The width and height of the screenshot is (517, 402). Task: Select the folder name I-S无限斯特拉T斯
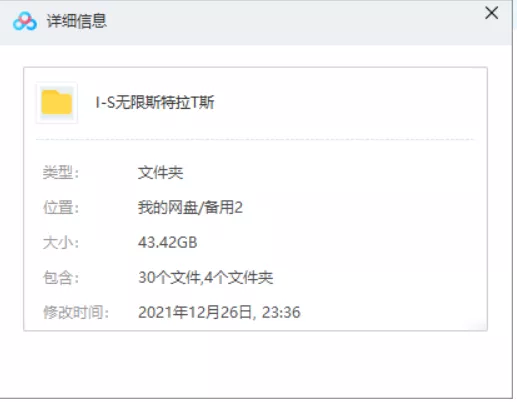click(x=155, y=102)
